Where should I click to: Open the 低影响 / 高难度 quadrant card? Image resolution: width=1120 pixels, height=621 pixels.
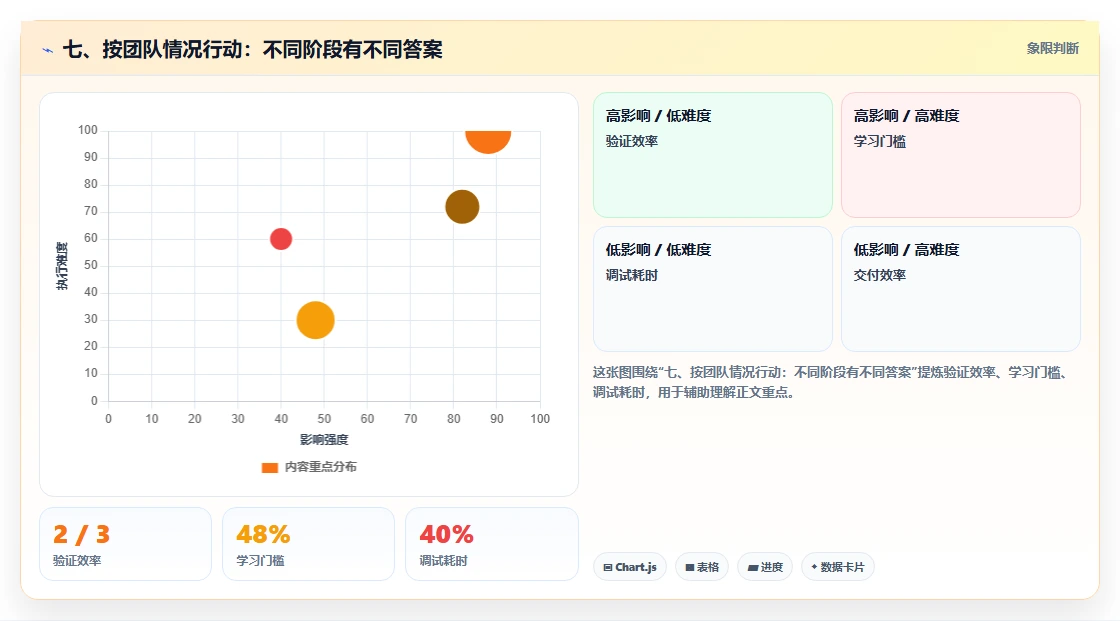[961, 289]
